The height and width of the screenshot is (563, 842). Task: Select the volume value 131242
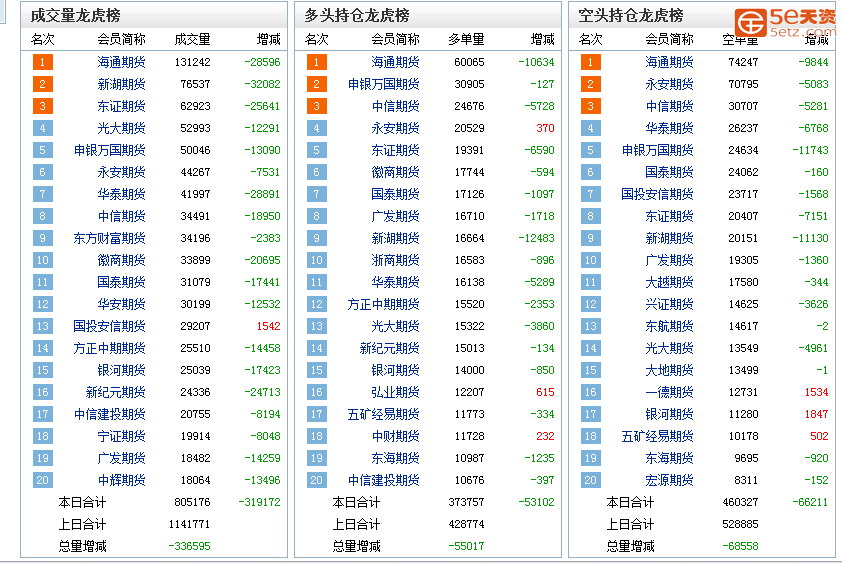192,62
